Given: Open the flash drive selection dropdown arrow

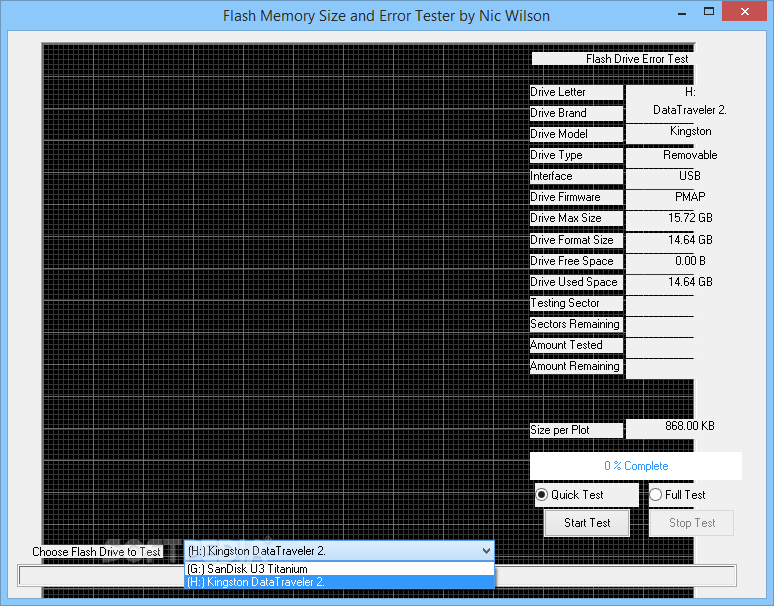Looking at the screenshot, I should click(486, 551).
